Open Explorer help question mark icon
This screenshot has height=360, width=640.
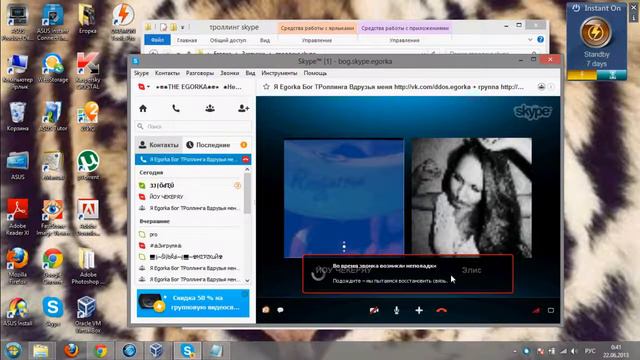pyautogui.click(x=540, y=40)
